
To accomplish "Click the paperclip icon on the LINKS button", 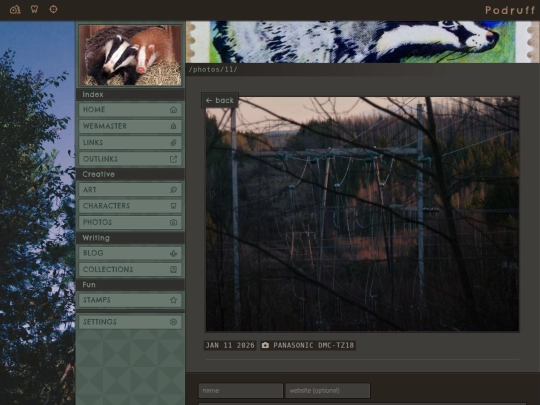I will [x=173, y=142].
